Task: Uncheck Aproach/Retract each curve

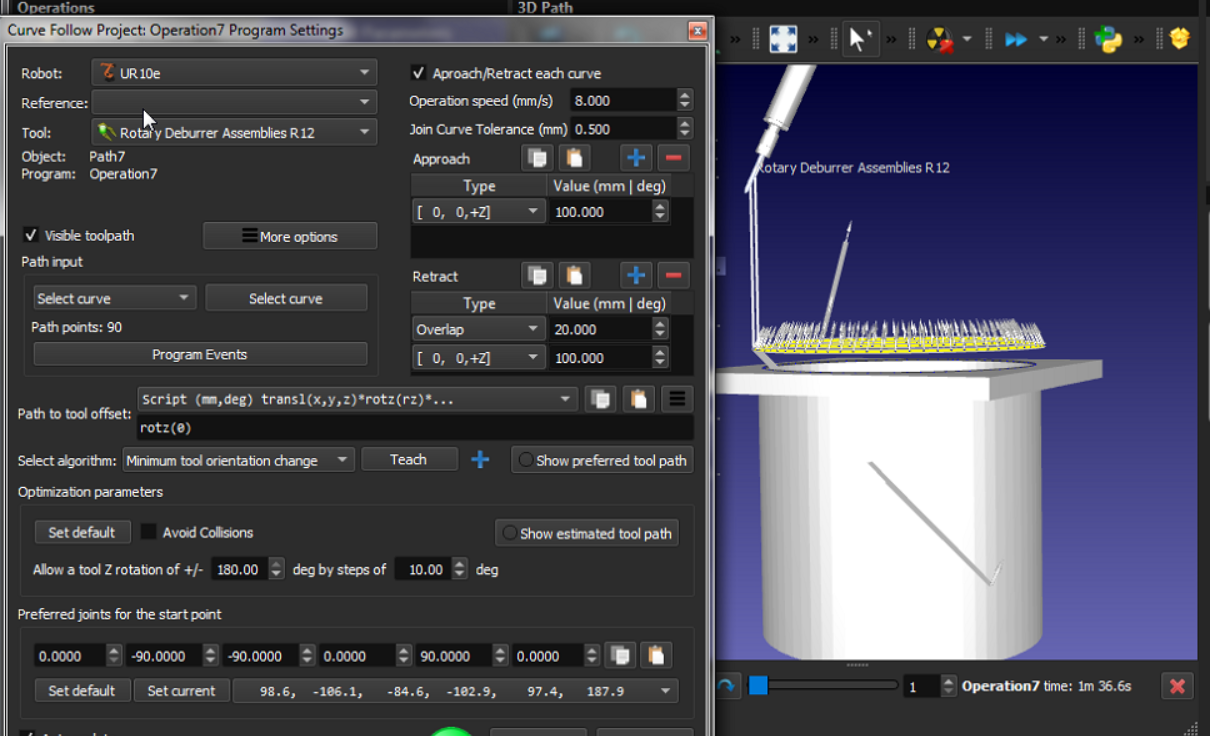Action: (419, 73)
